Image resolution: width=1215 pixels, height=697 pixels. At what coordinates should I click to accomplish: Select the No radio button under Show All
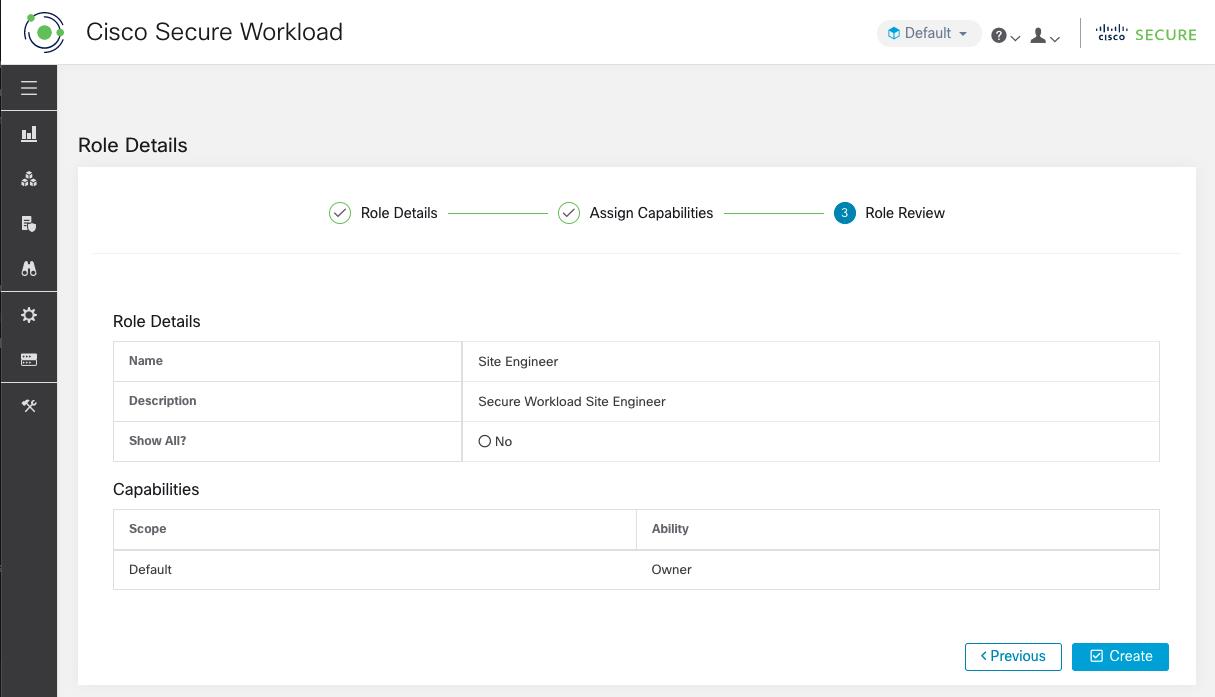484,441
